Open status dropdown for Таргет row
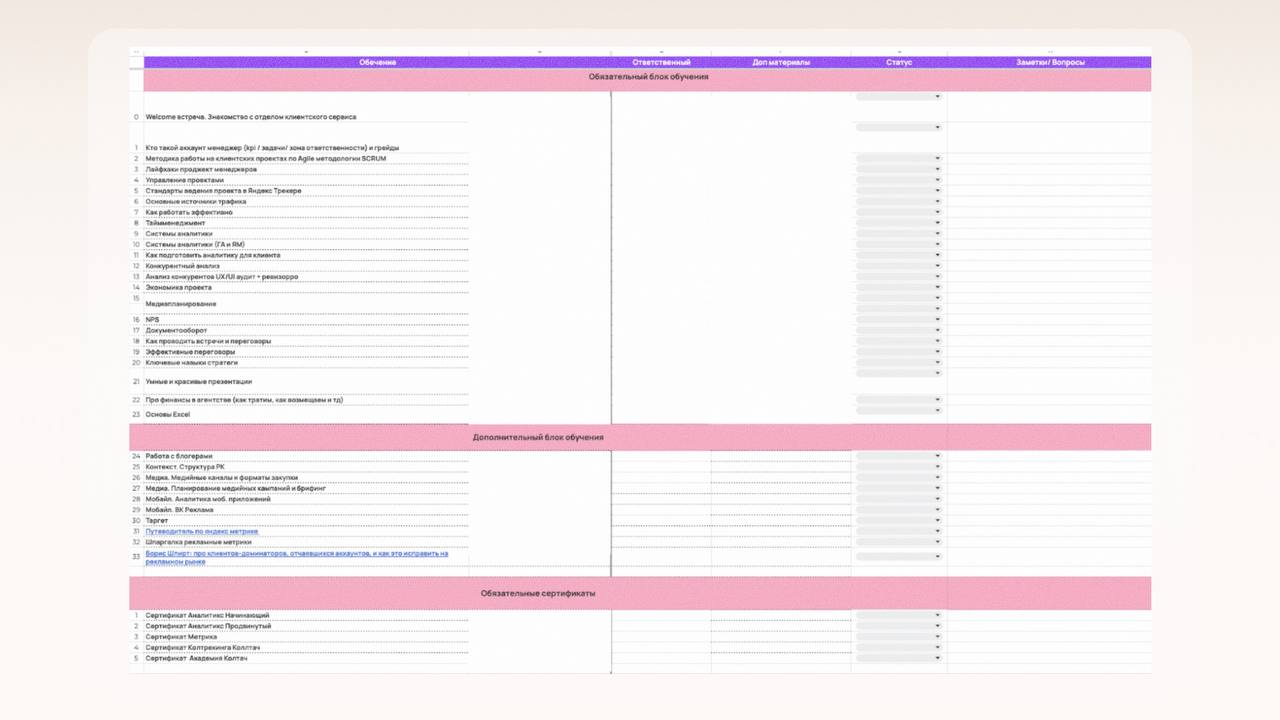 (898, 521)
